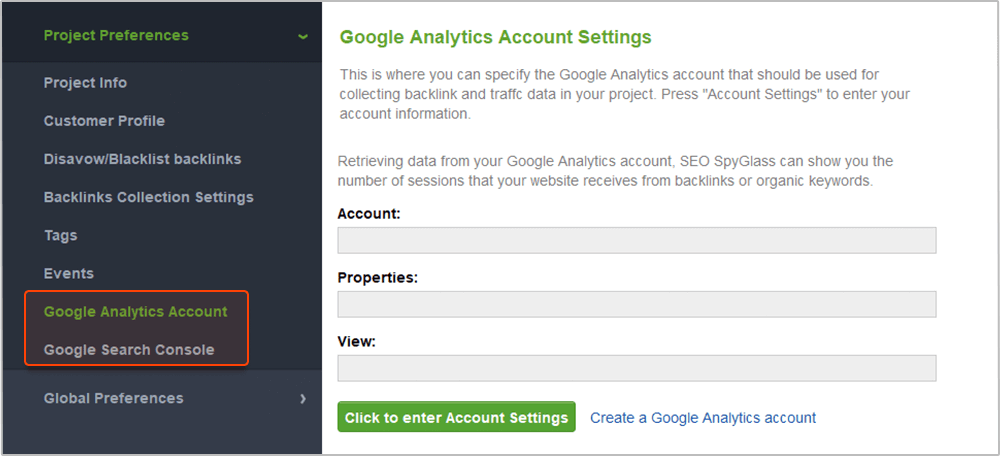Click the Properties field label

(x=378, y=278)
